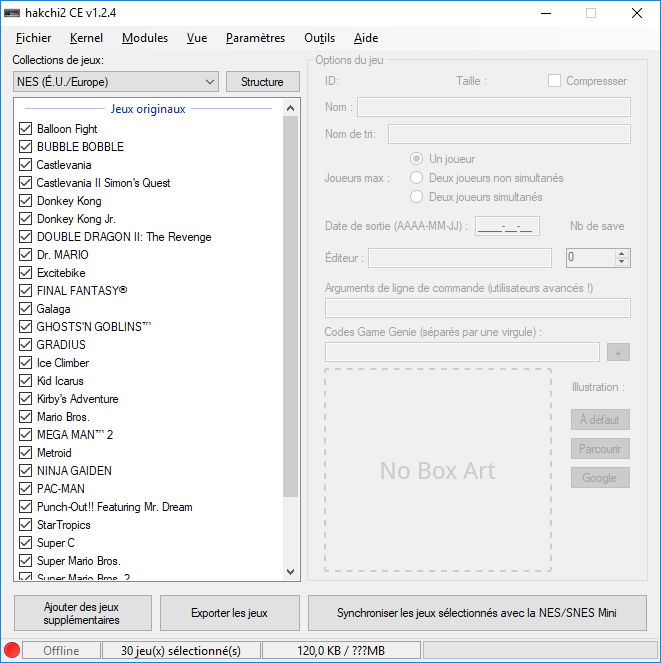Toggle the GHOSTS'N GOBLINS checkbox
The image size is (661, 663).
coord(25,327)
